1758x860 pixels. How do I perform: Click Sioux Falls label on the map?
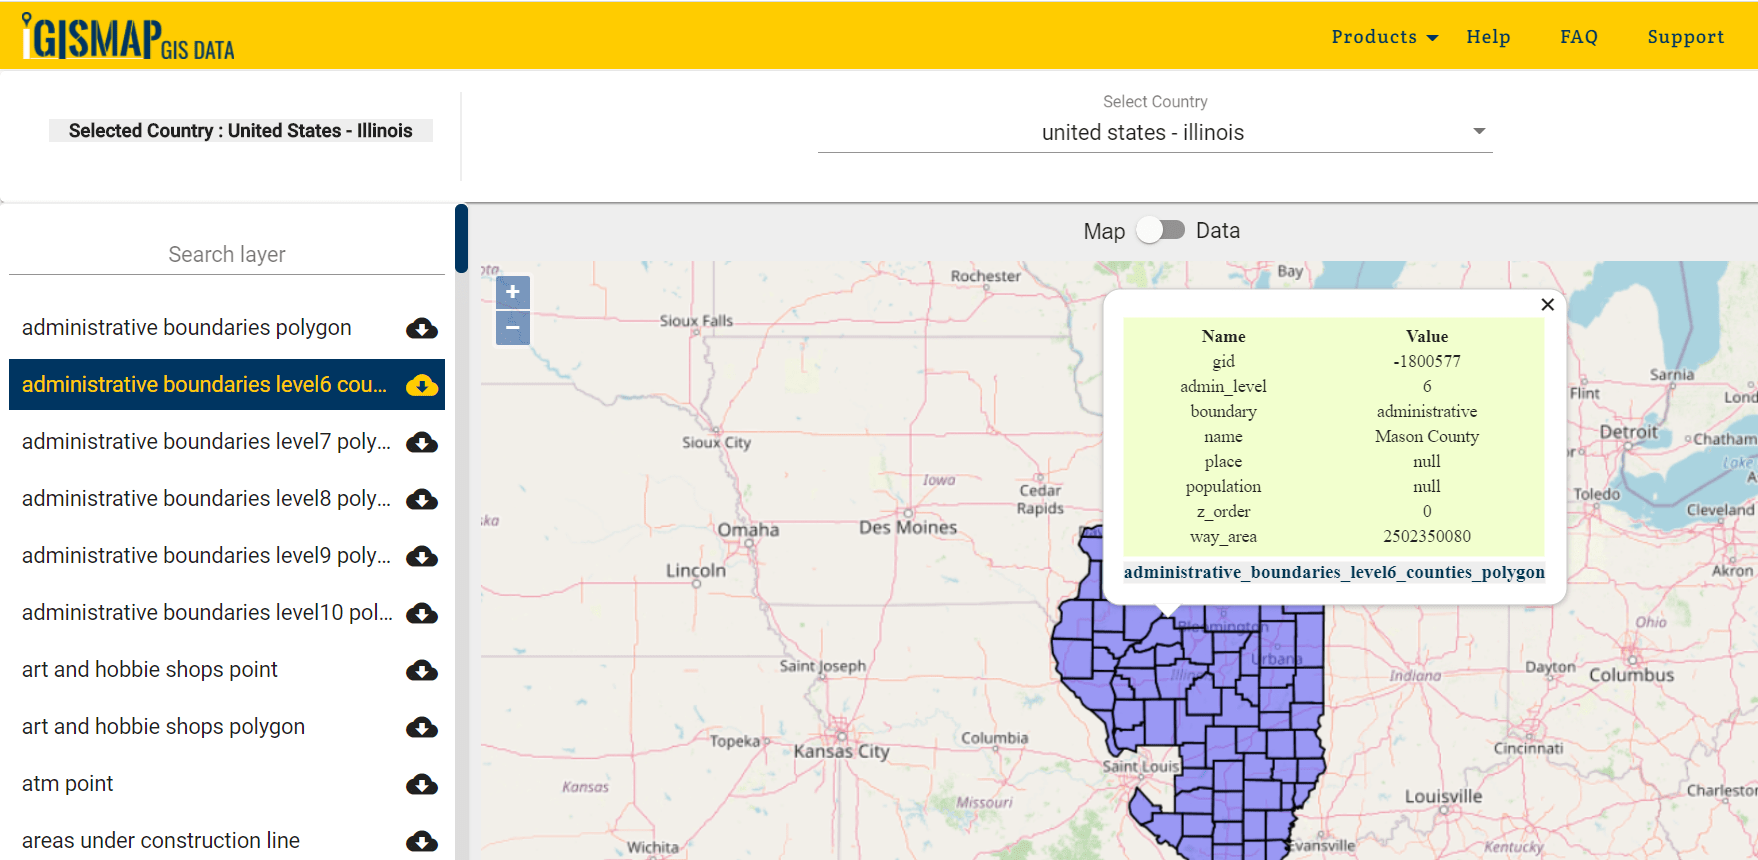coord(696,321)
